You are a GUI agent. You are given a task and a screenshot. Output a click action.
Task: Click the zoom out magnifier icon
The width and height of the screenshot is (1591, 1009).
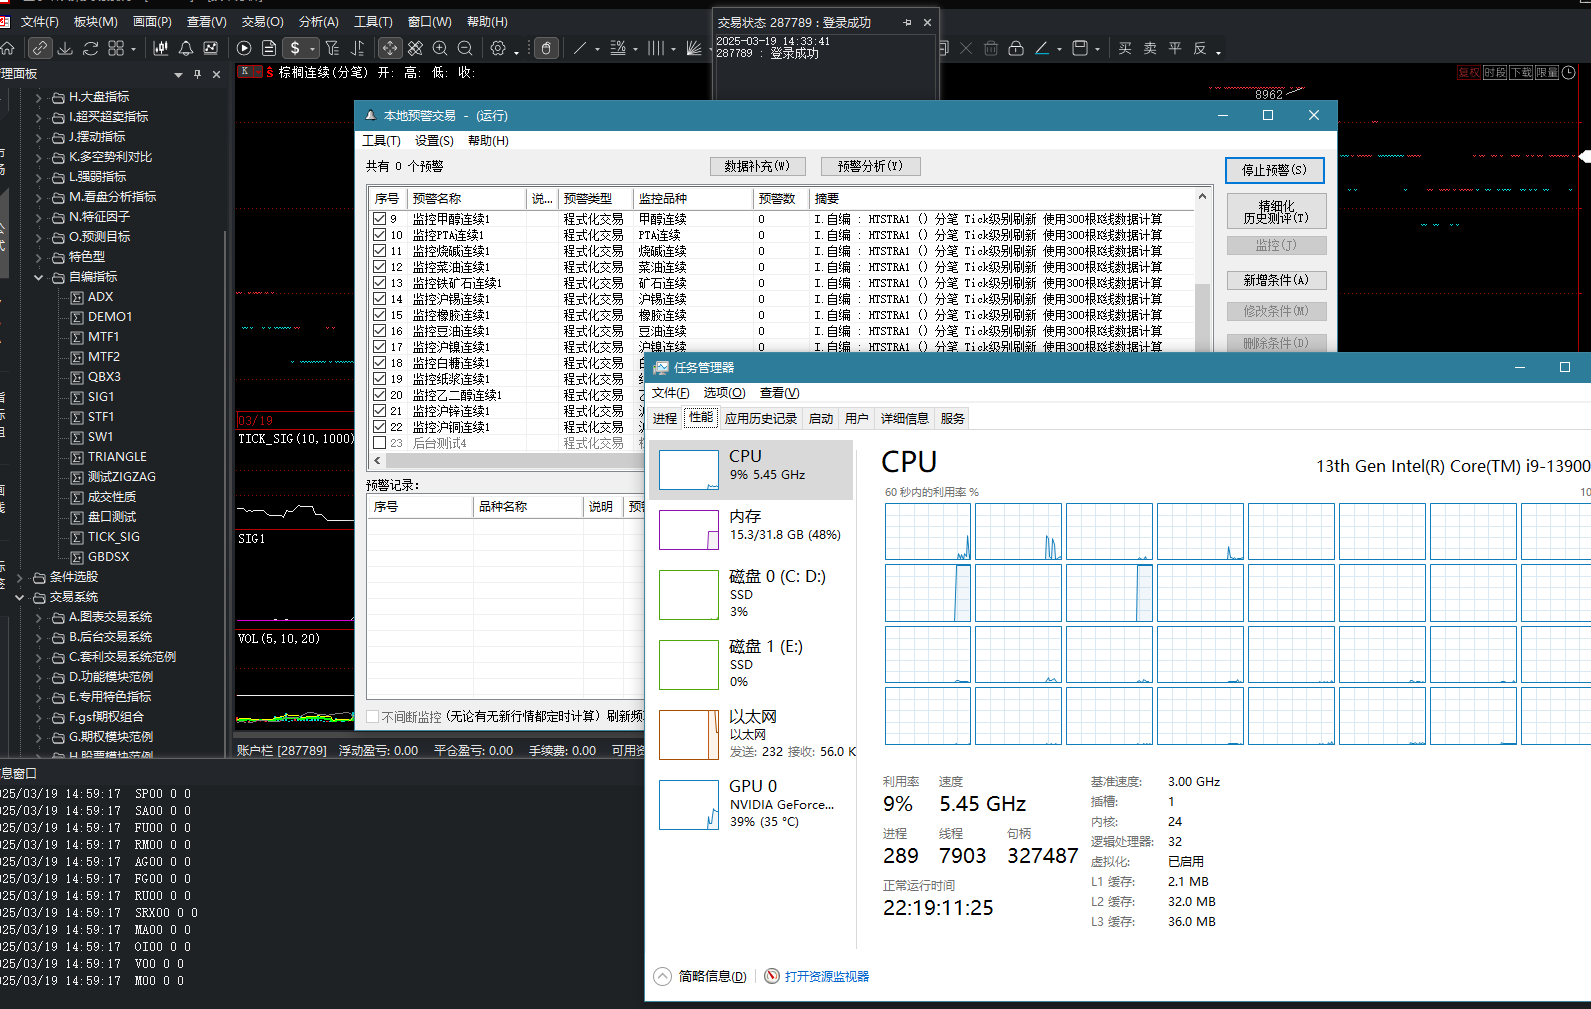(465, 48)
